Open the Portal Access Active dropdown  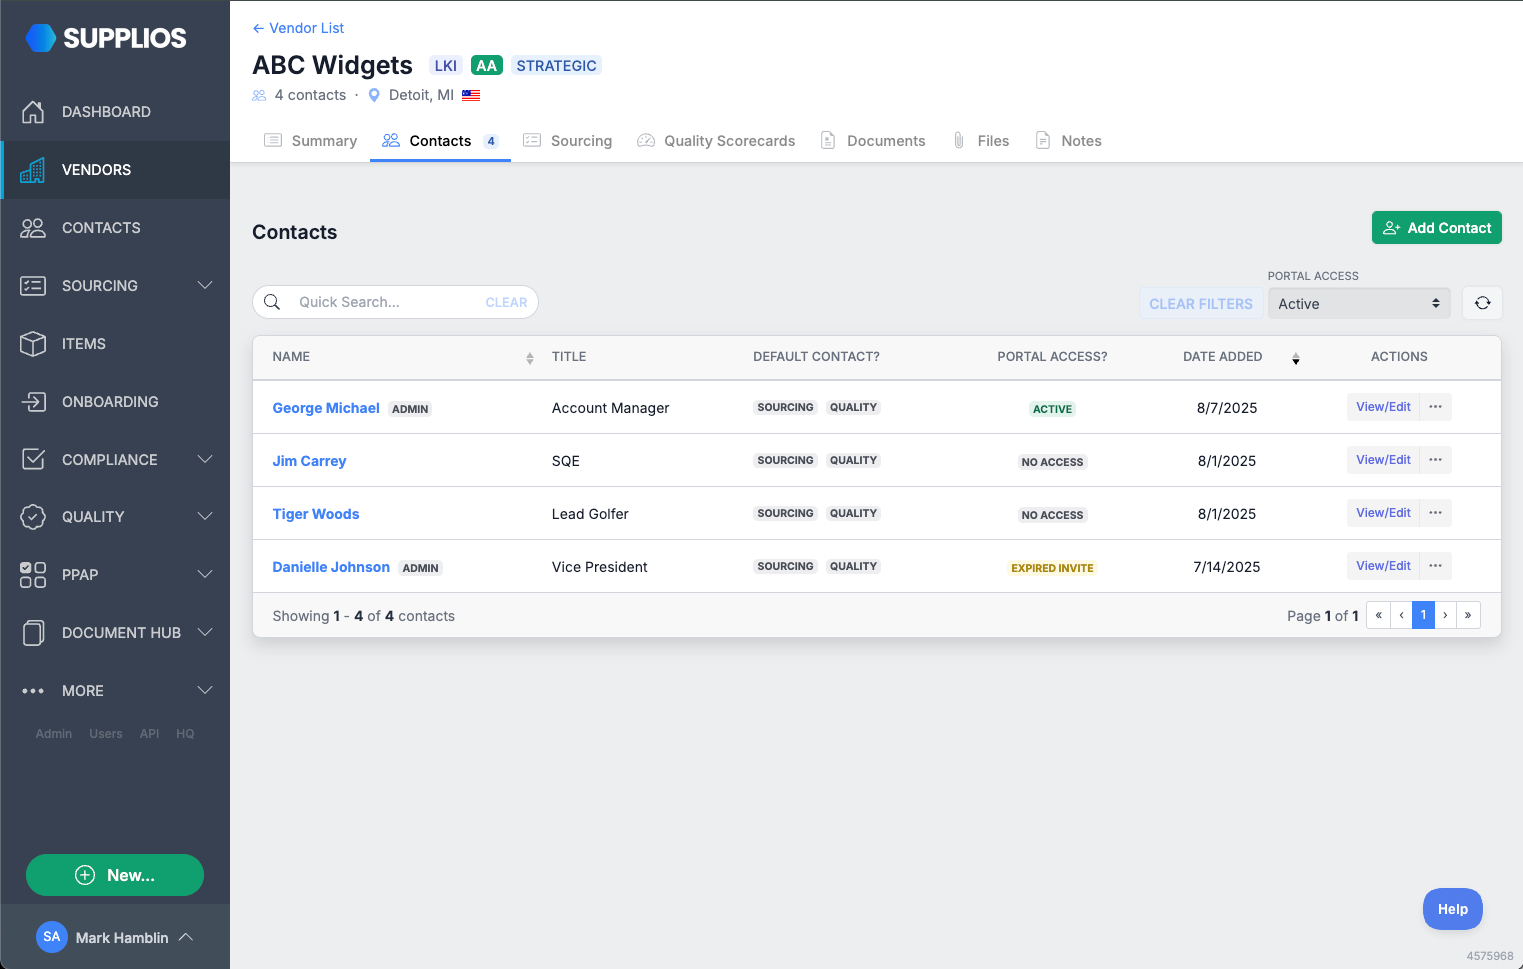[x=1359, y=304]
